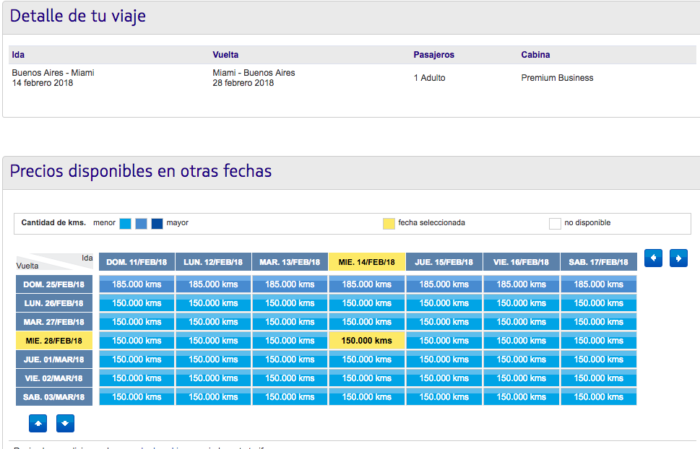Click the white no disponible legend swatch
Image resolution: width=700 pixels, height=449 pixels.
coord(554,223)
